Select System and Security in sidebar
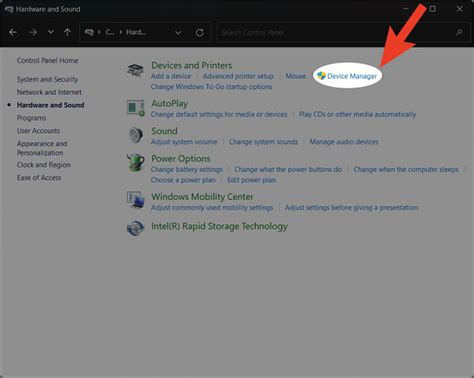 (x=47, y=79)
